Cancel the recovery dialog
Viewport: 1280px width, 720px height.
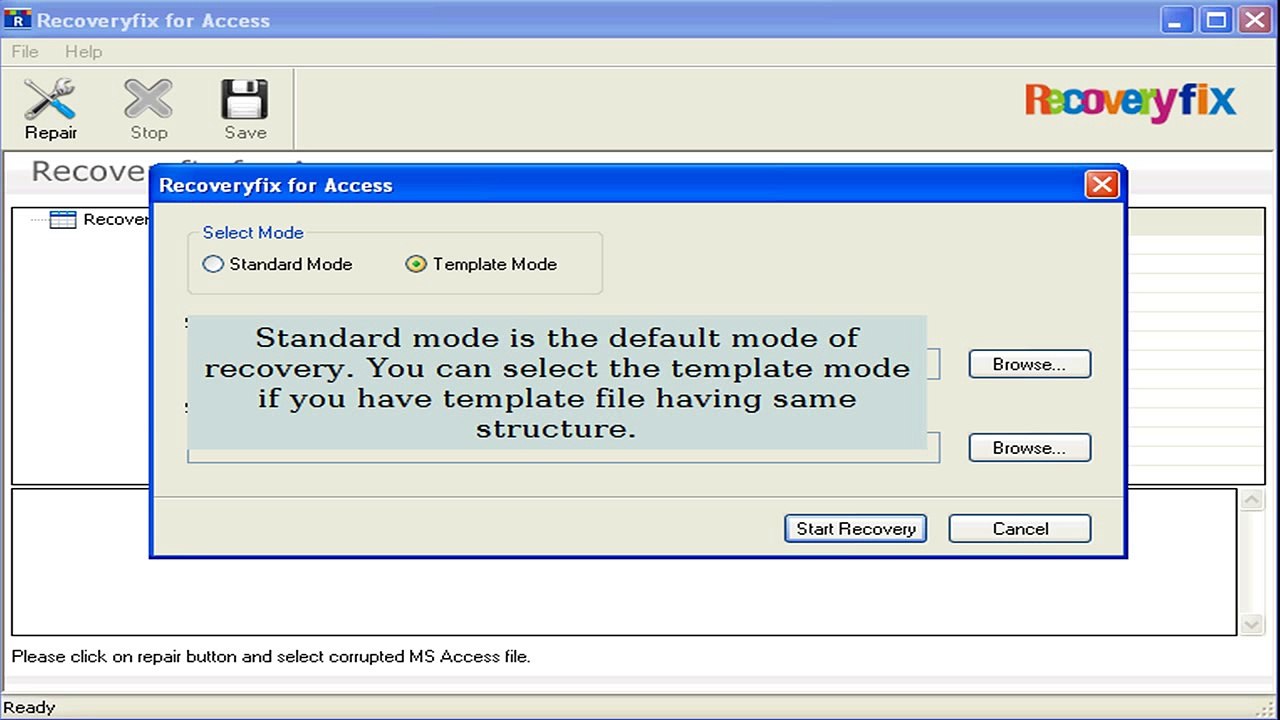(1020, 529)
